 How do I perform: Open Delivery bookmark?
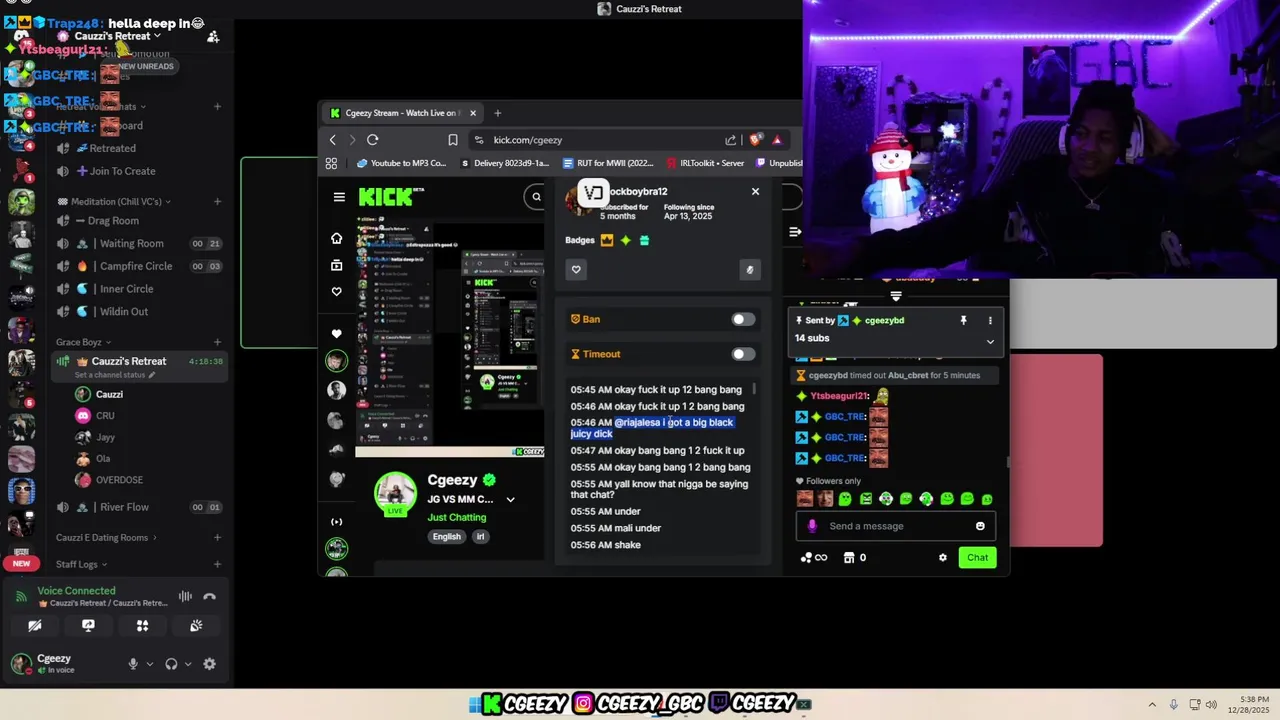(505, 163)
